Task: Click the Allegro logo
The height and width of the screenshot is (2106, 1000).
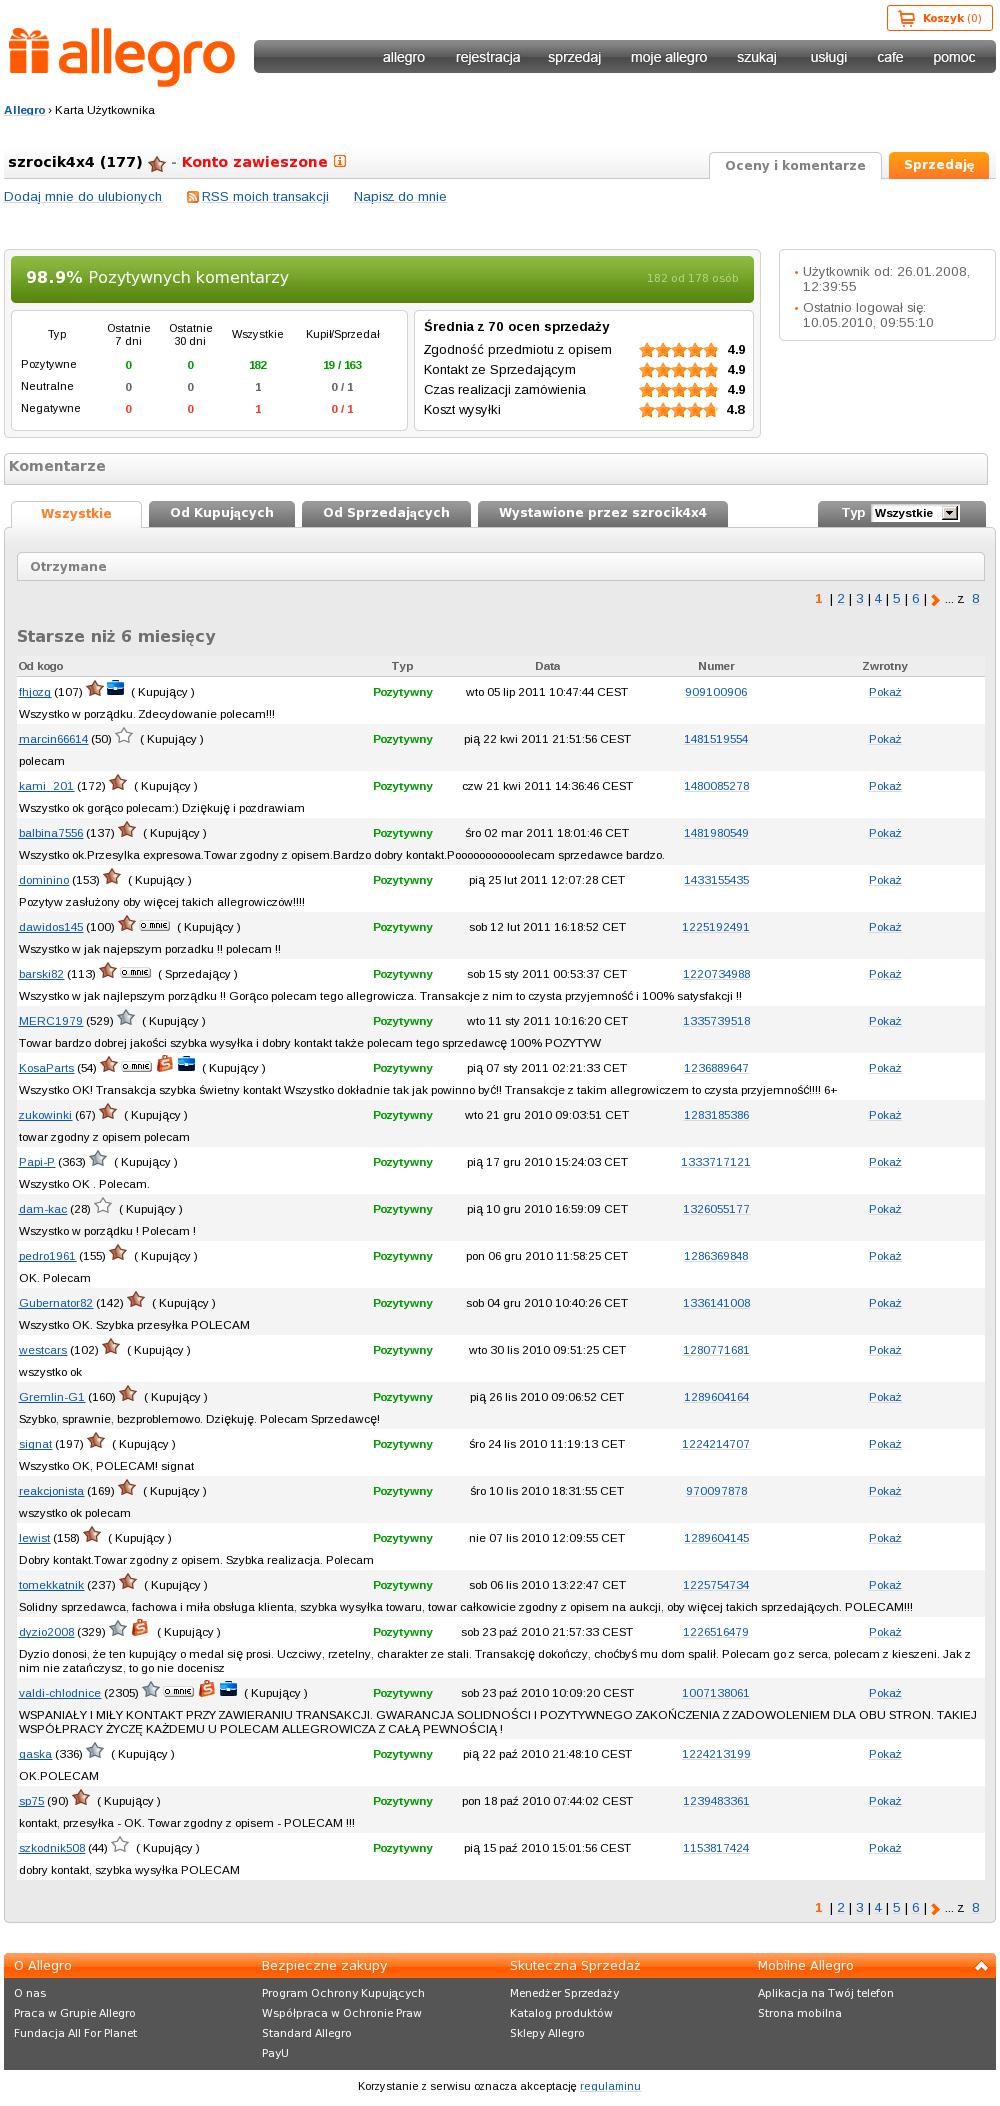Action: click(122, 57)
